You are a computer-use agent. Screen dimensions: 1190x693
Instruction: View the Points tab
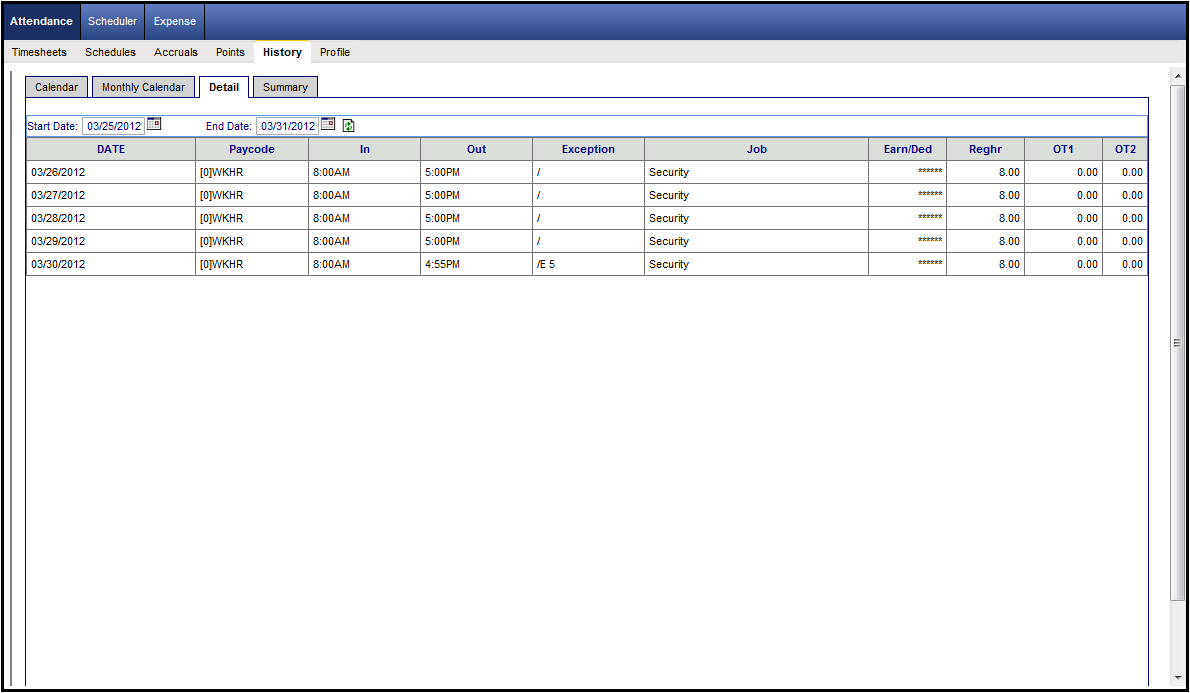tap(230, 52)
